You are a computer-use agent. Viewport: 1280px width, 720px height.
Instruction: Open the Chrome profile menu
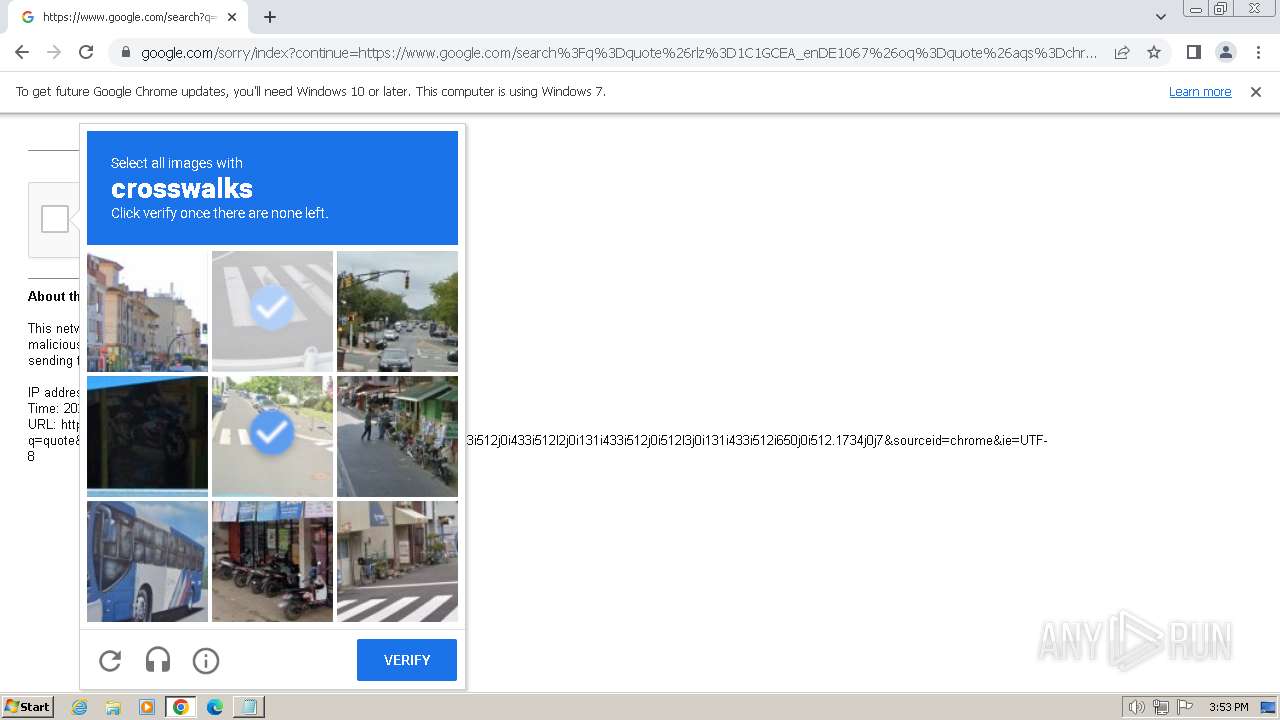pos(1226,52)
